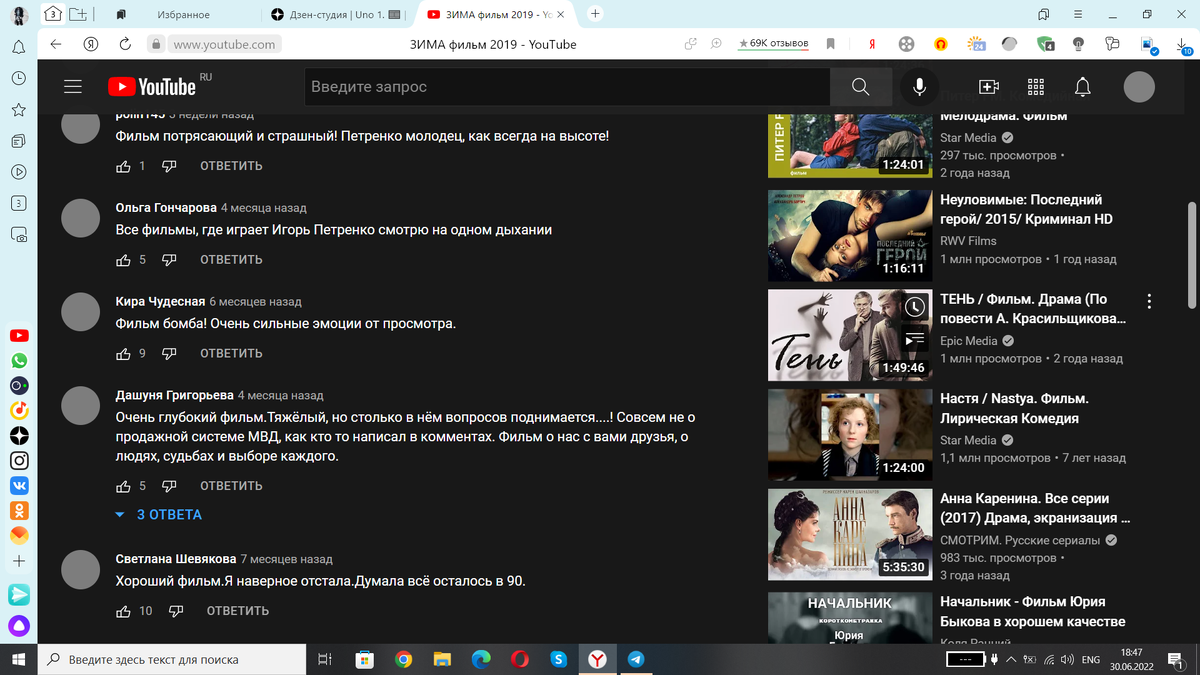Activate voice search microphone
Image resolution: width=1200 pixels, height=675 pixels.
coord(919,87)
